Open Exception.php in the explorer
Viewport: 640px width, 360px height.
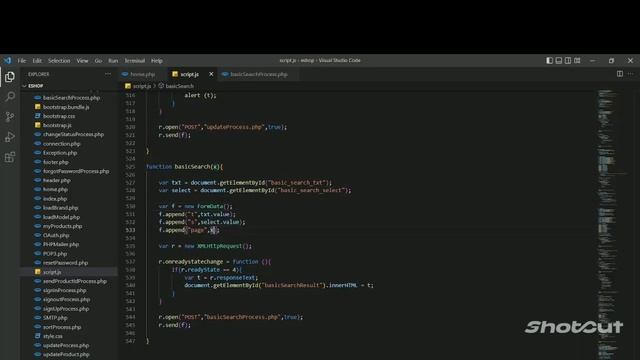[x=60, y=153]
